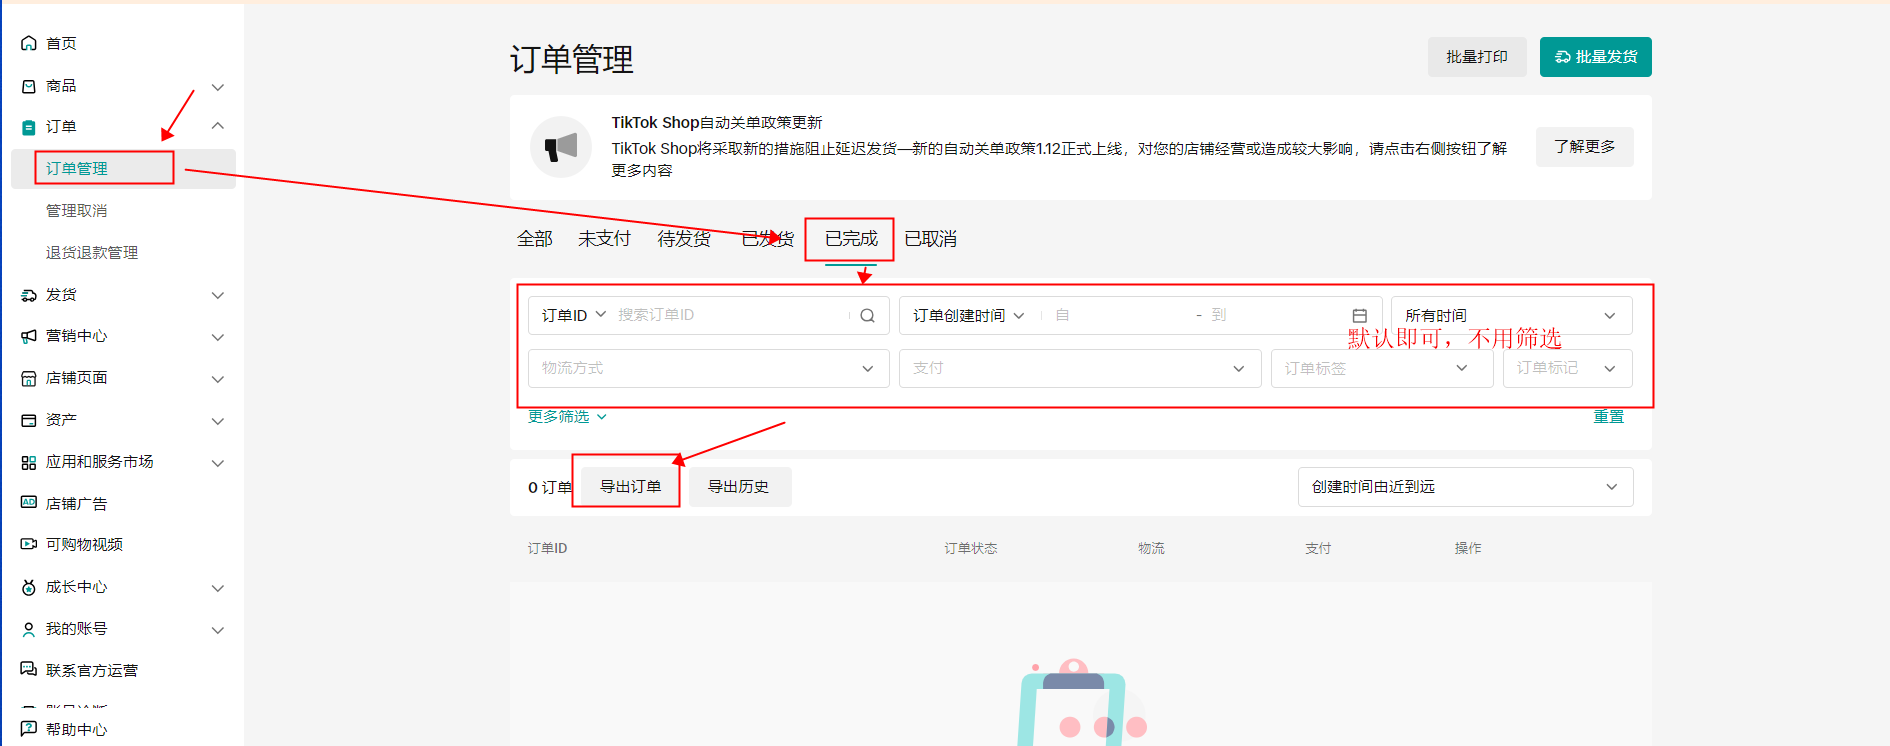The height and width of the screenshot is (746, 1890).
Task: Click the 重置 reset link
Action: [x=1608, y=417]
